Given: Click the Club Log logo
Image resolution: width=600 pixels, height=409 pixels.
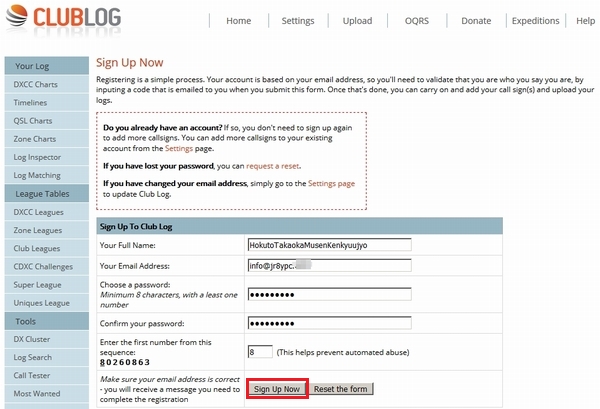Looking at the screenshot, I should (x=64, y=18).
